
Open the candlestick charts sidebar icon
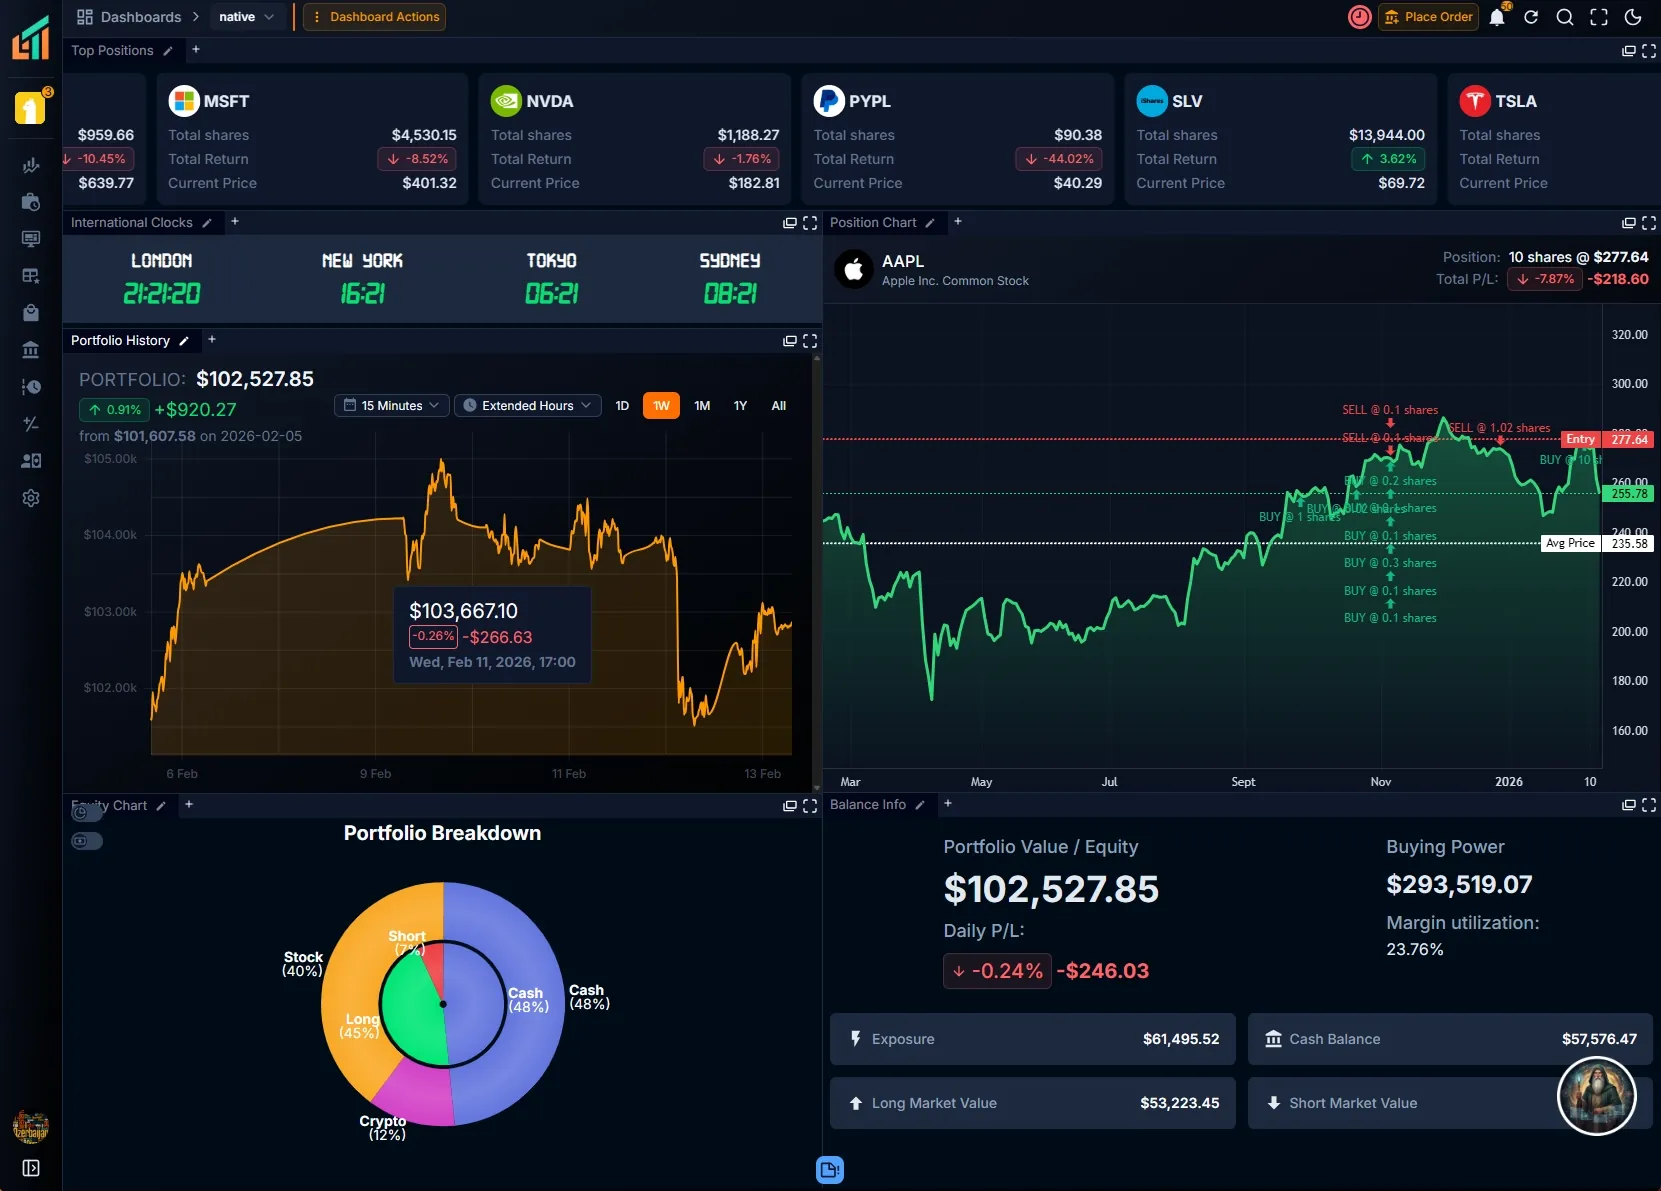pyautogui.click(x=31, y=165)
